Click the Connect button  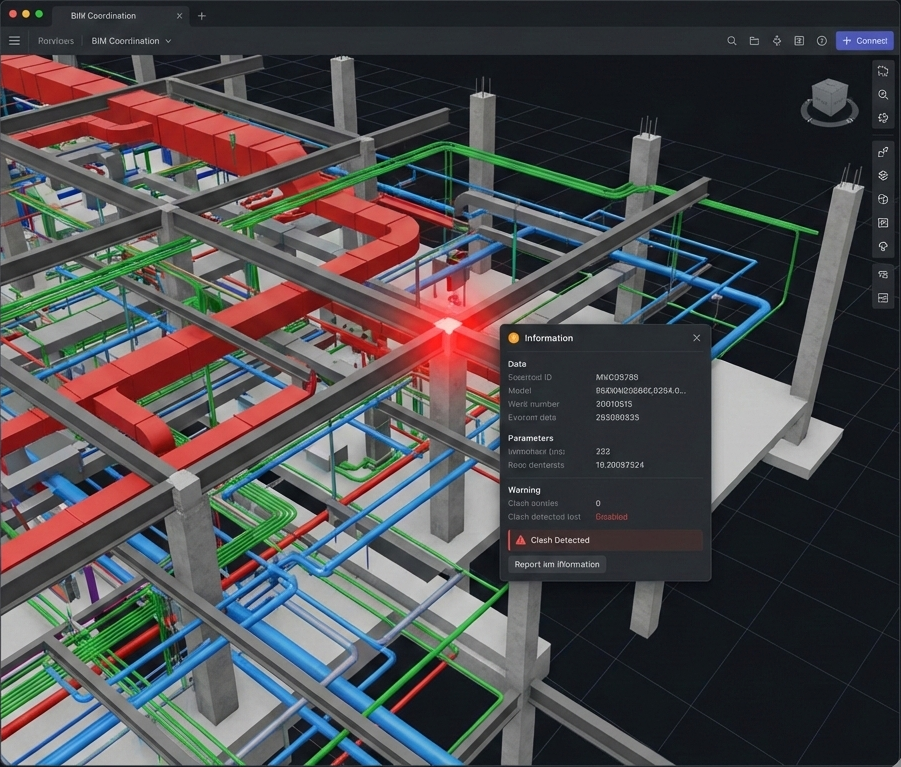tap(864, 41)
